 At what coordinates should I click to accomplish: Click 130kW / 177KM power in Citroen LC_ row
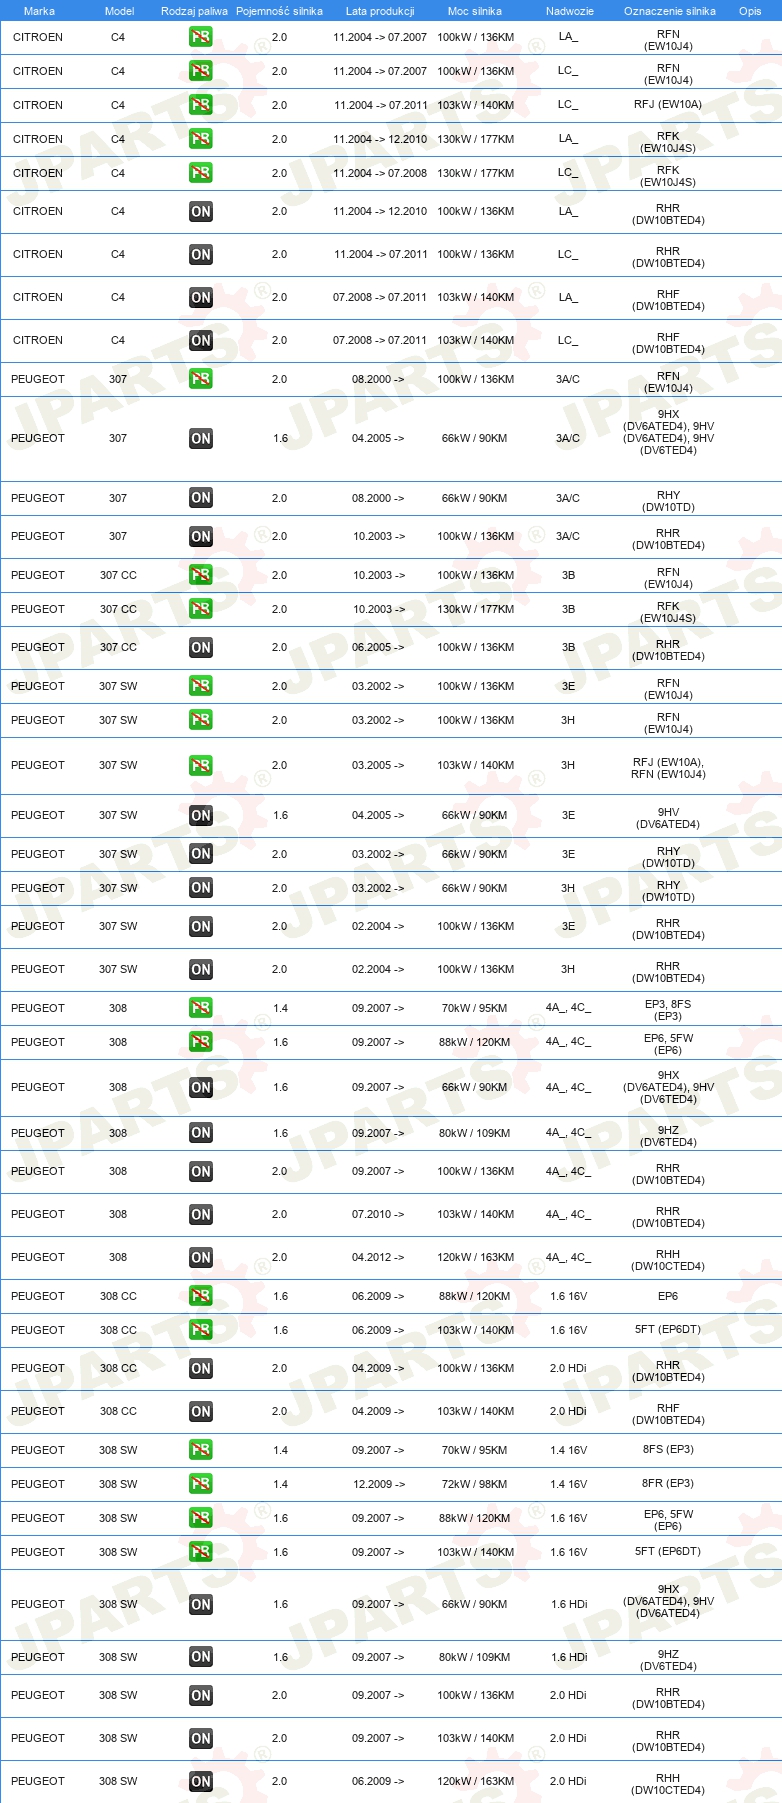[476, 173]
